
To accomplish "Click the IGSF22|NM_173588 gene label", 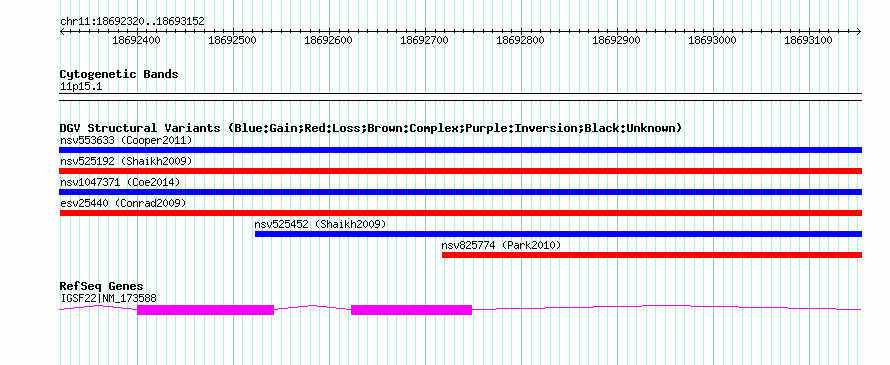I will pyautogui.click(x=108, y=298).
